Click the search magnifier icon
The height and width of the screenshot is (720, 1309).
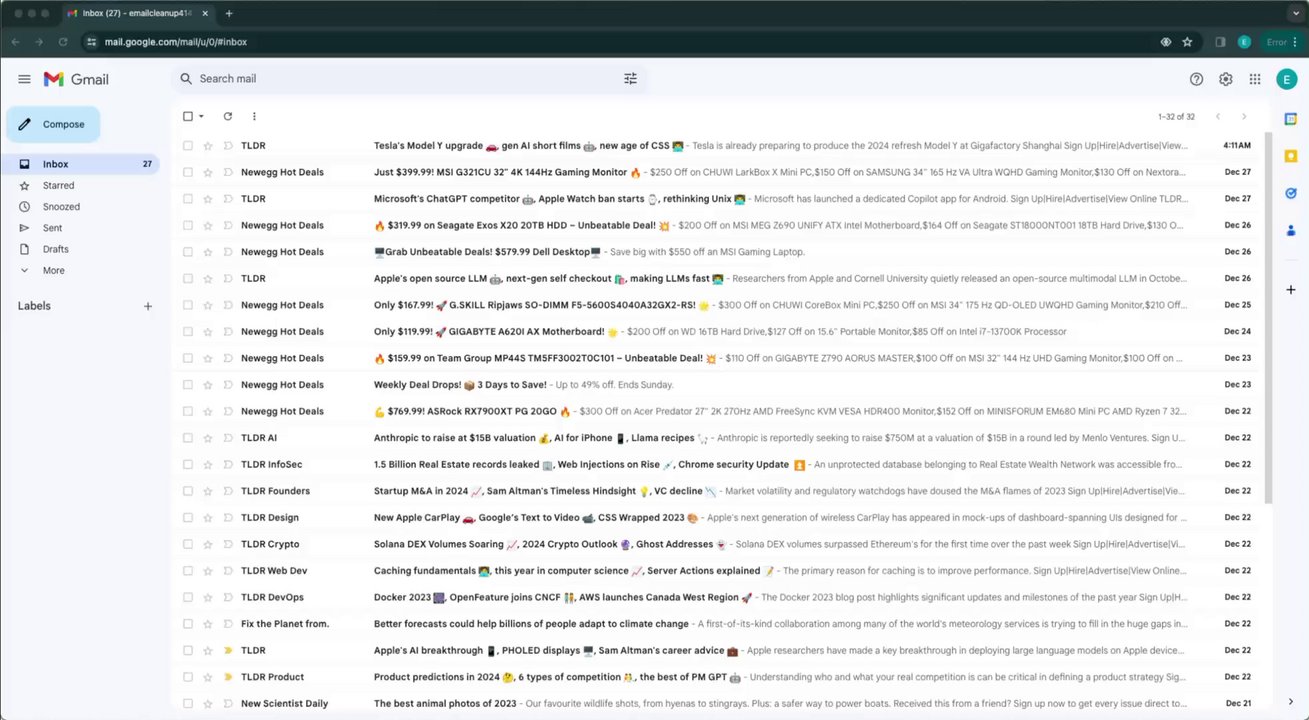point(186,79)
